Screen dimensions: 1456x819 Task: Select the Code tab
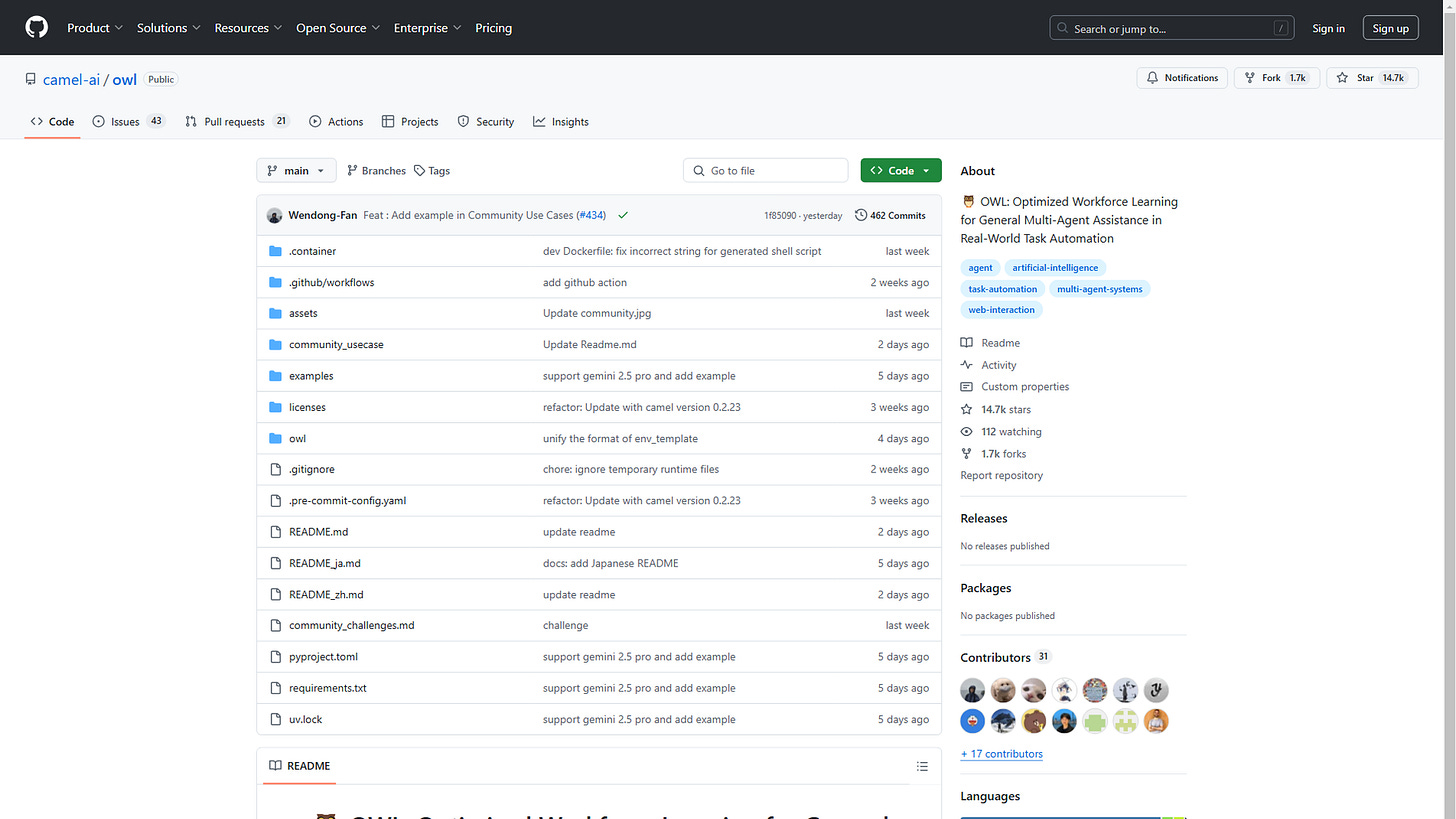(52, 122)
